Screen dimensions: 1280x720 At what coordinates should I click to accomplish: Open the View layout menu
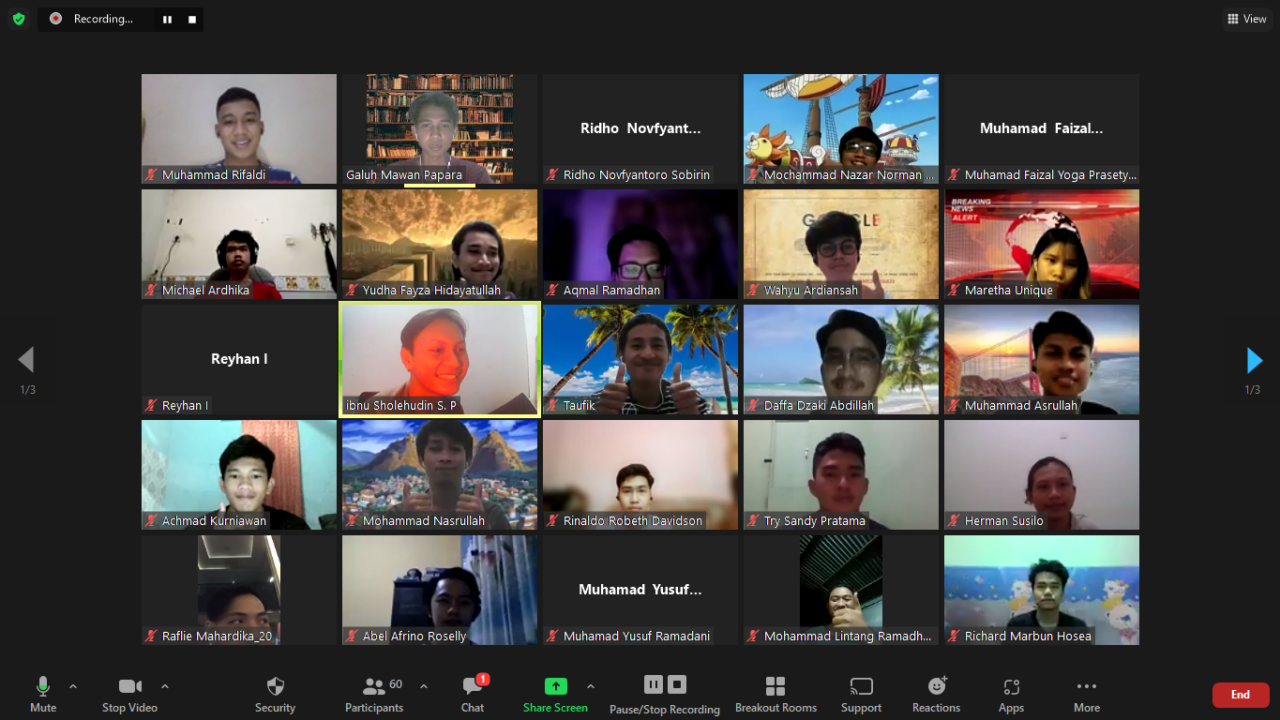pos(1247,19)
